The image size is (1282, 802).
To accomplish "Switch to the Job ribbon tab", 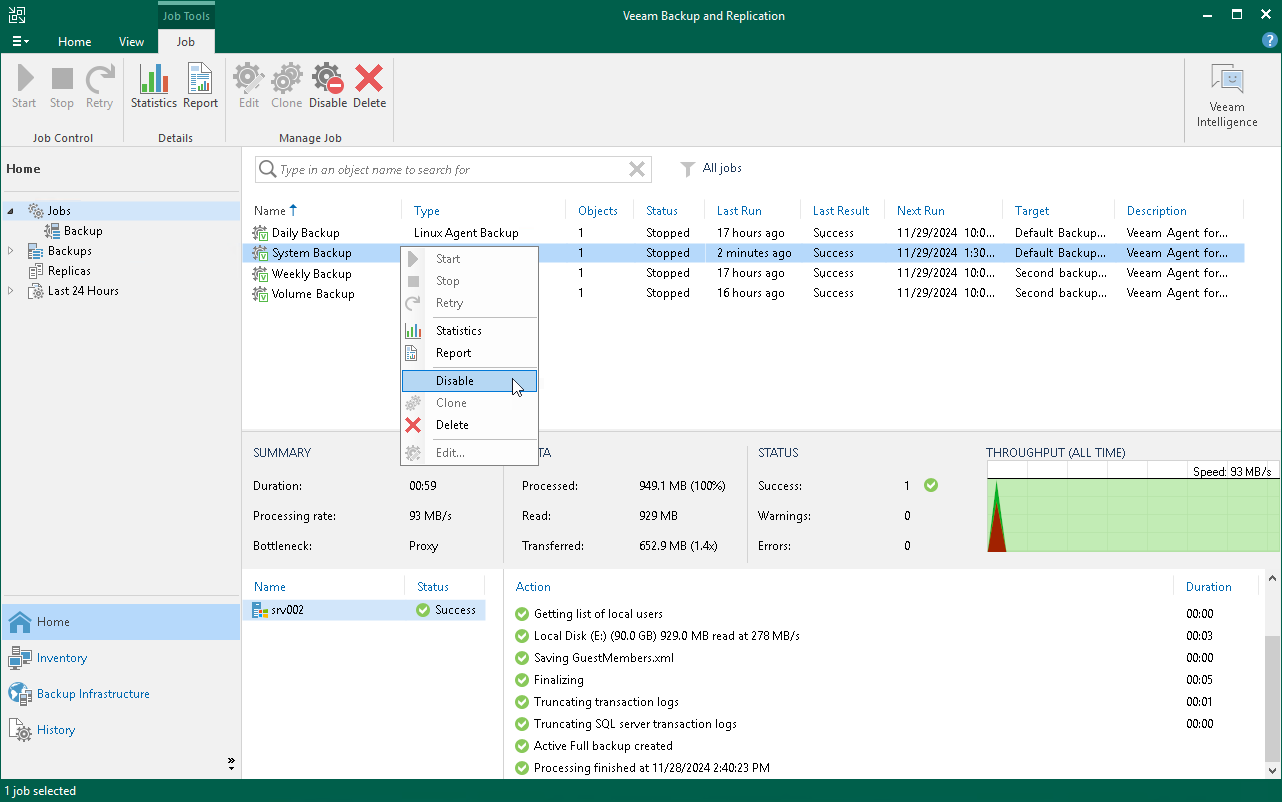I will pos(186,42).
